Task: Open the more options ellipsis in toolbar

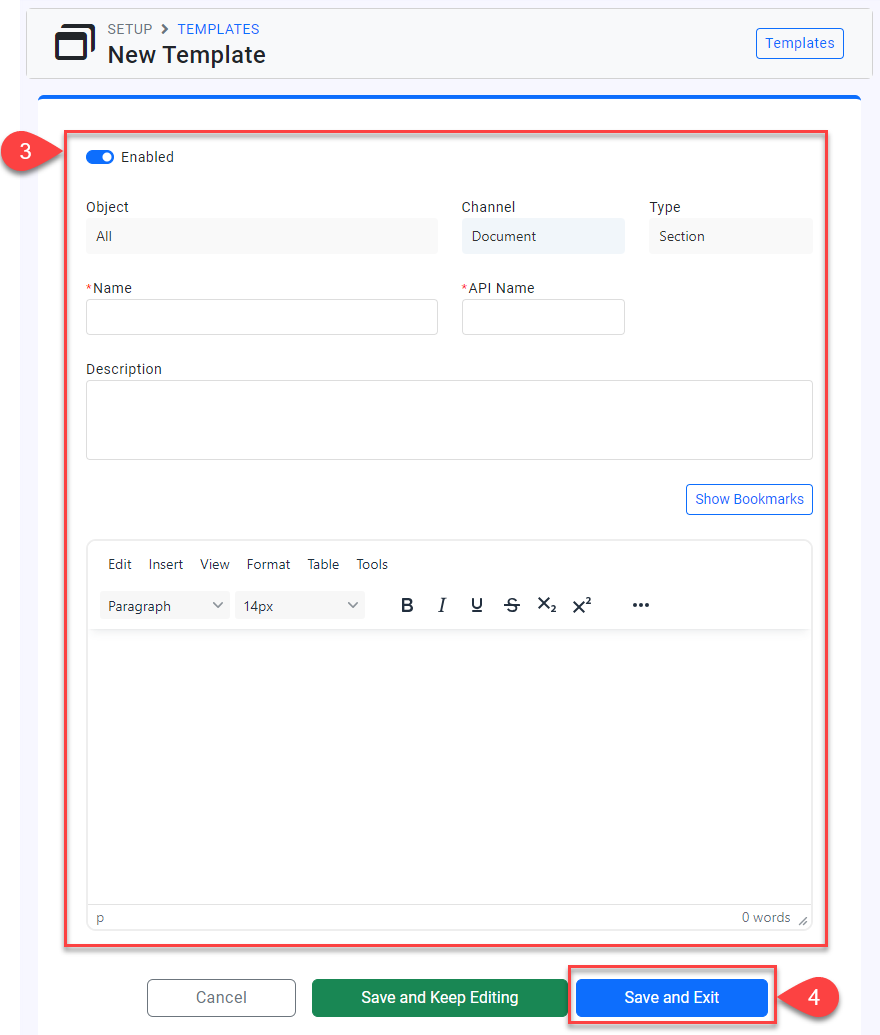Action: pyautogui.click(x=641, y=605)
